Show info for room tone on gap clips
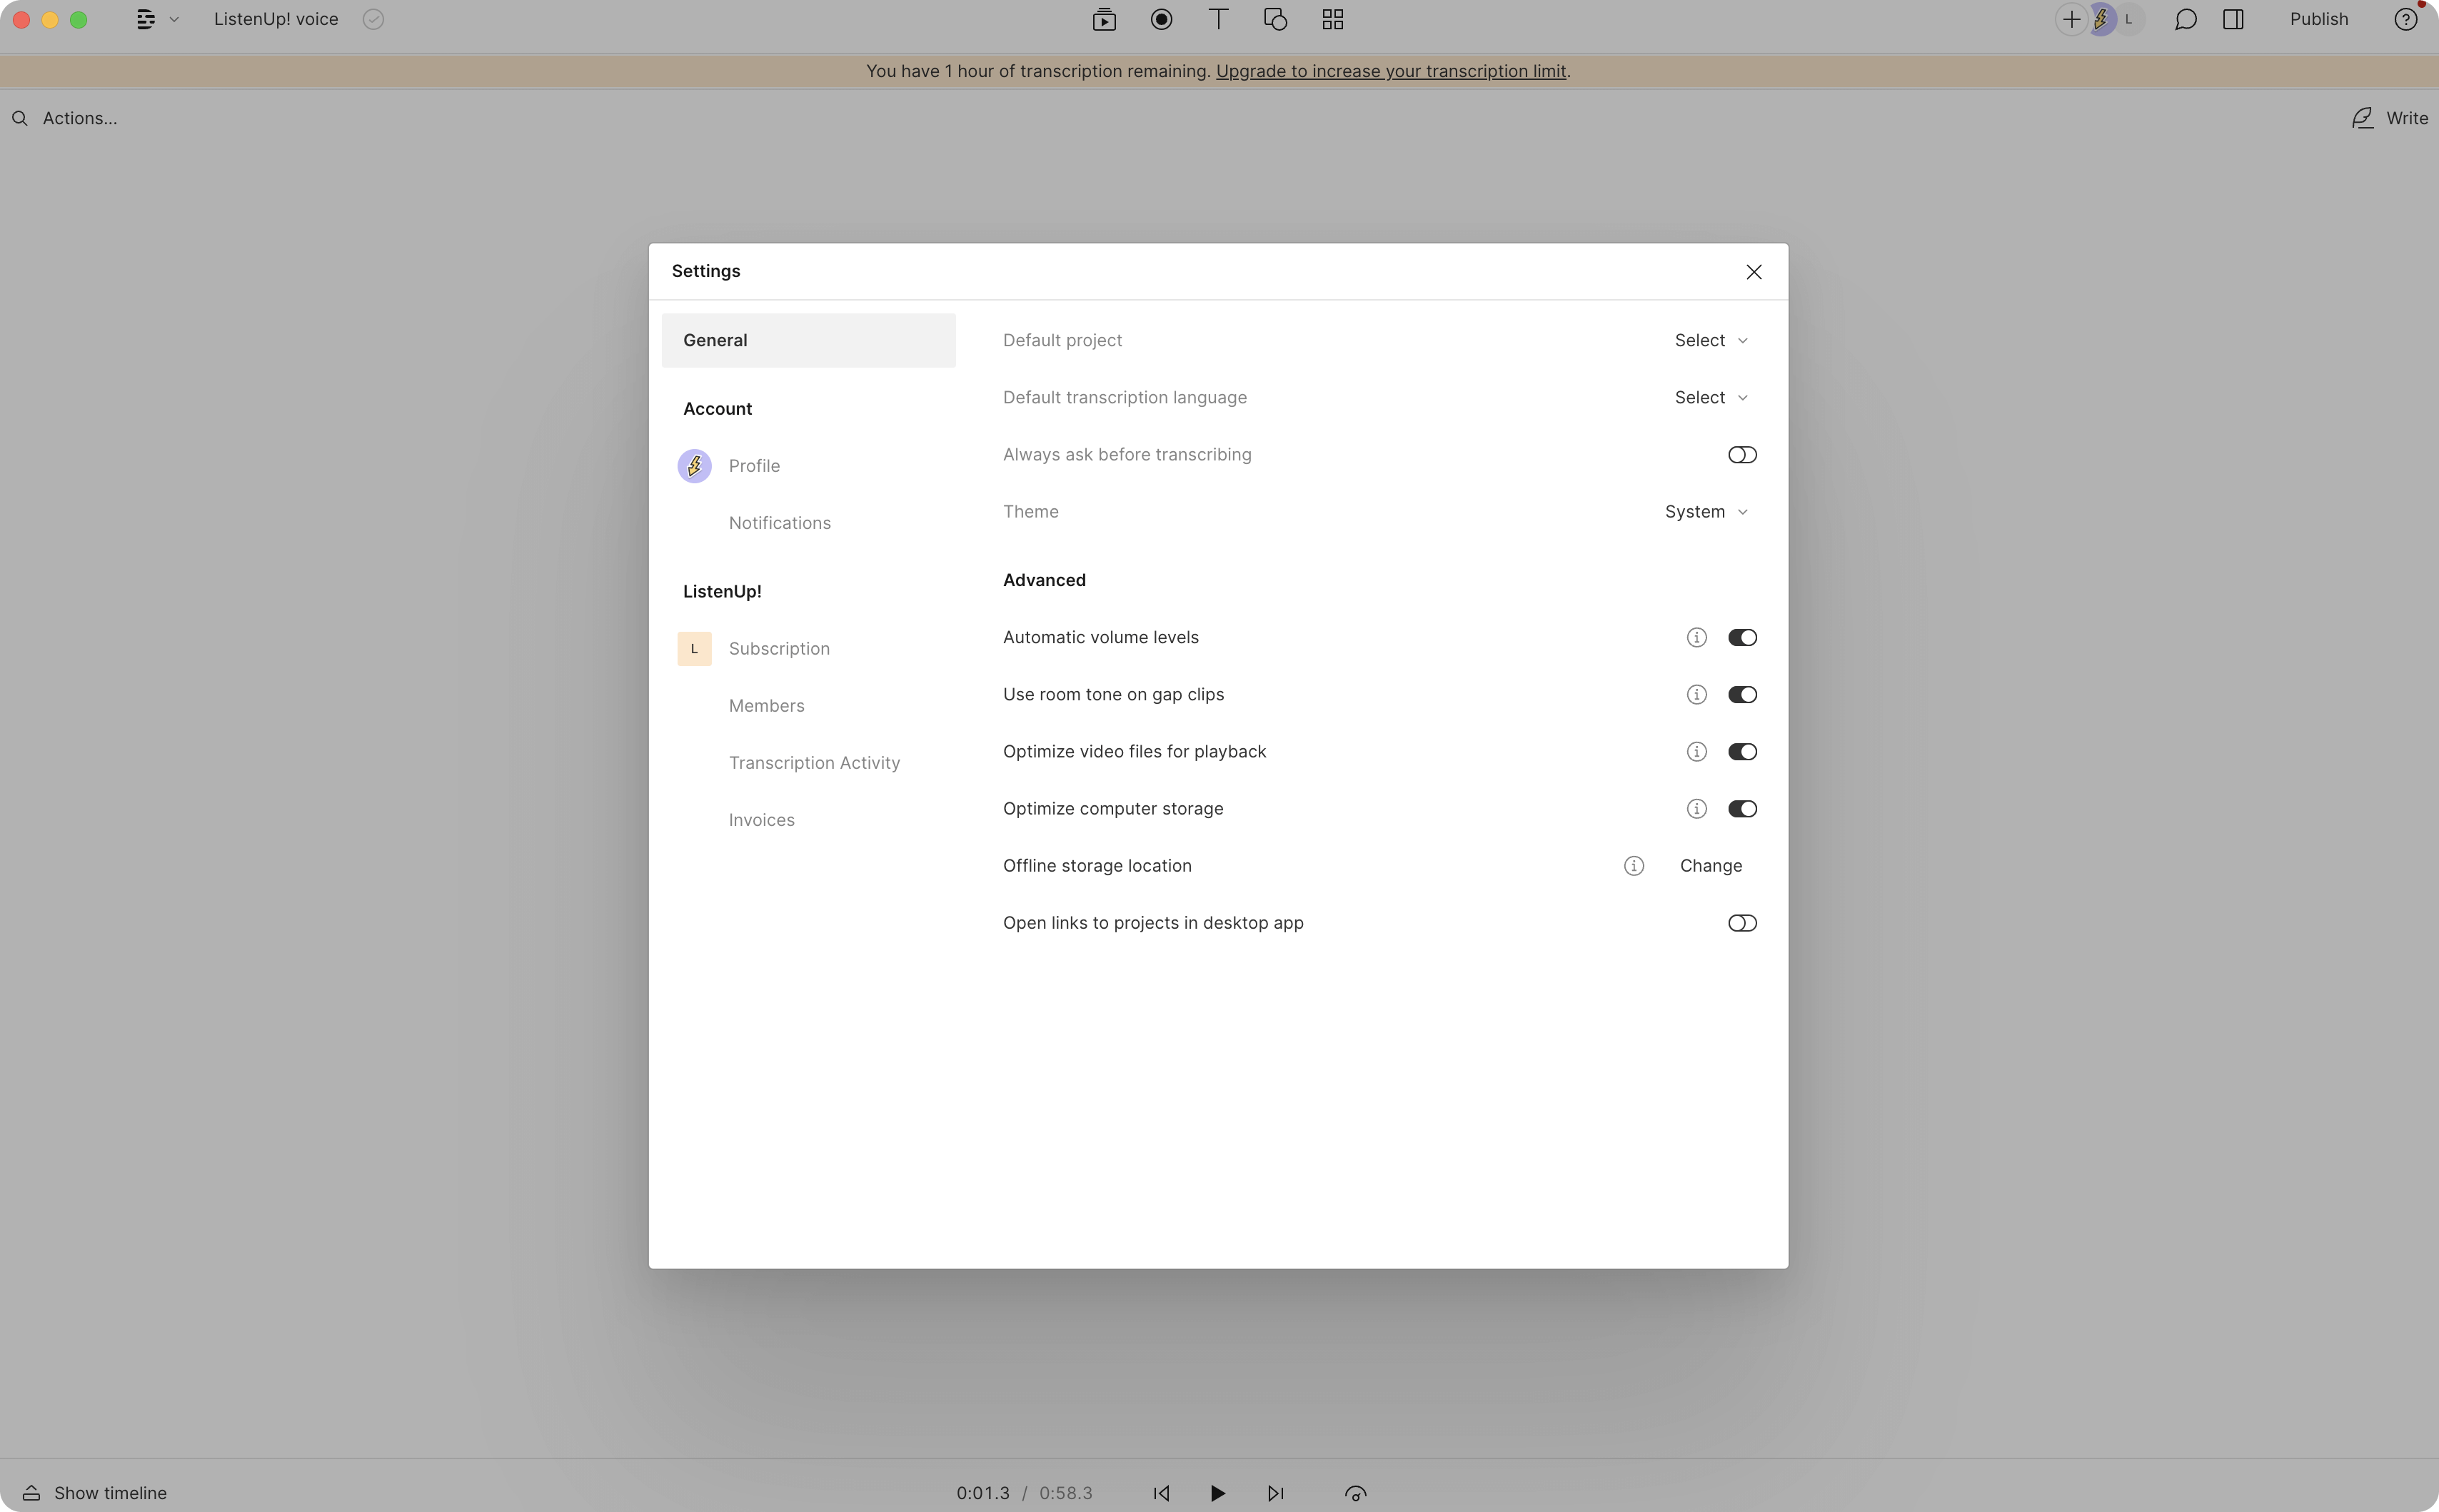Screen dimensions: 2439x1512 pyautogui.click(x=1696, y=695)
